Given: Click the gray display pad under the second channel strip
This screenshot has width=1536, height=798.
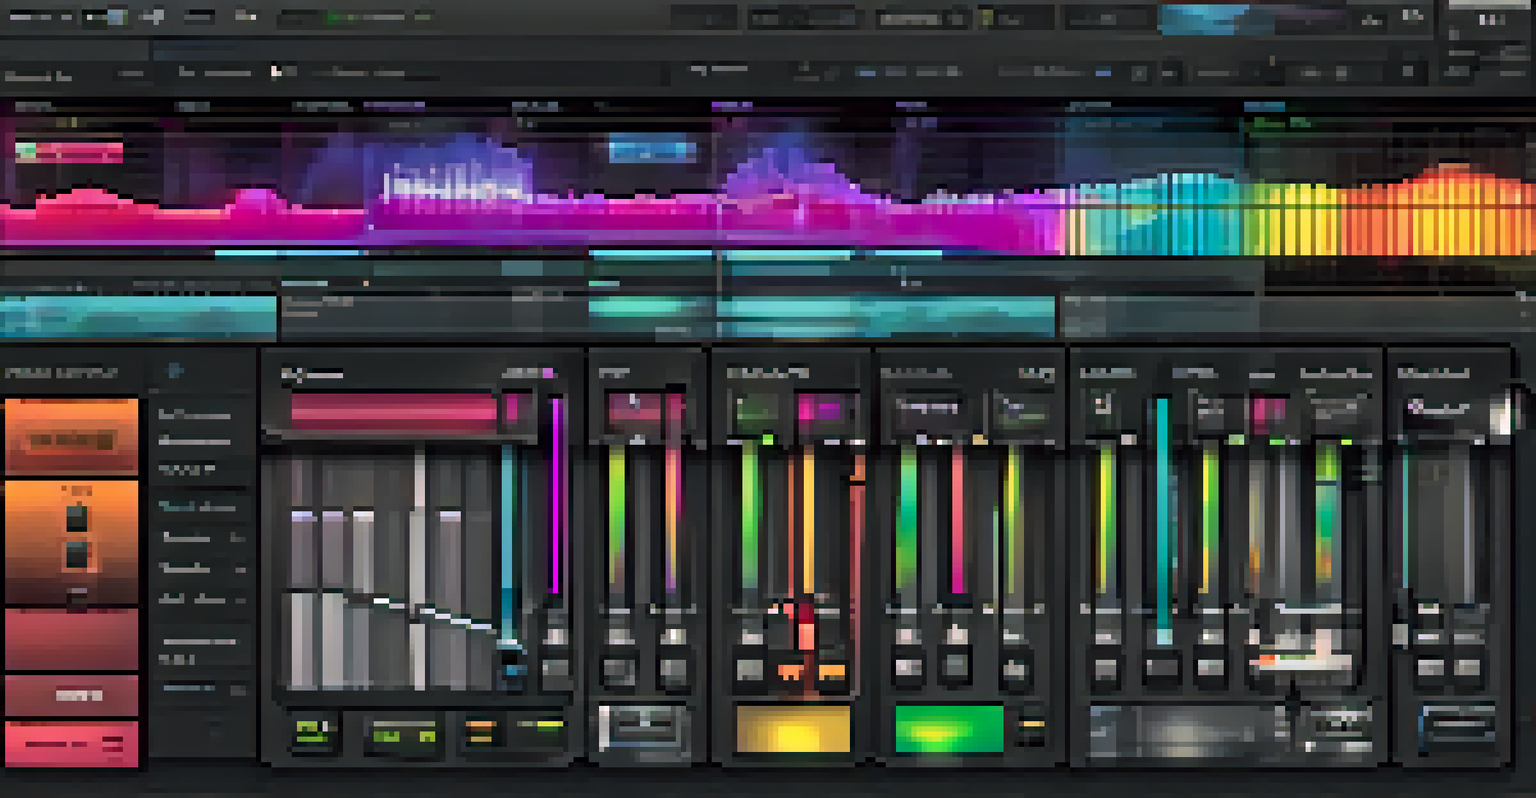Looking at the screenshot, I should 644,728.
